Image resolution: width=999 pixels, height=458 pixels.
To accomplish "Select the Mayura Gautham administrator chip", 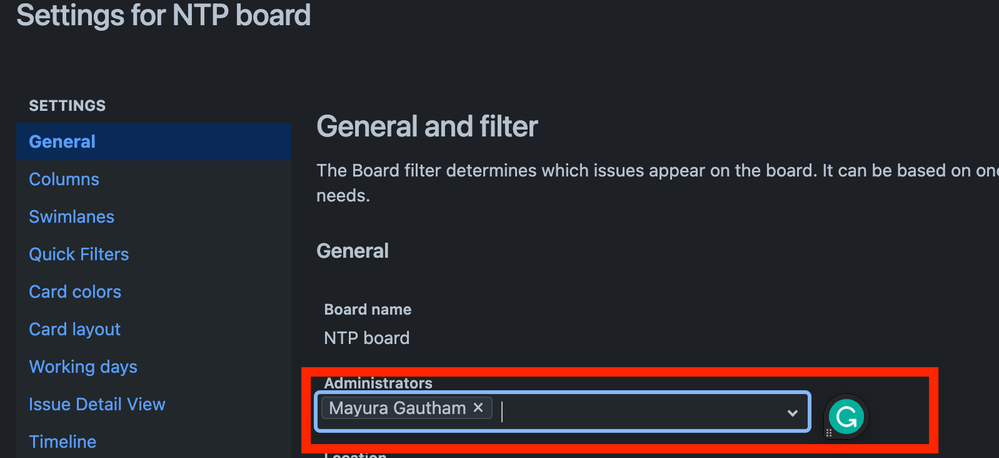I will pyautogui.click(x=397, y=408).
